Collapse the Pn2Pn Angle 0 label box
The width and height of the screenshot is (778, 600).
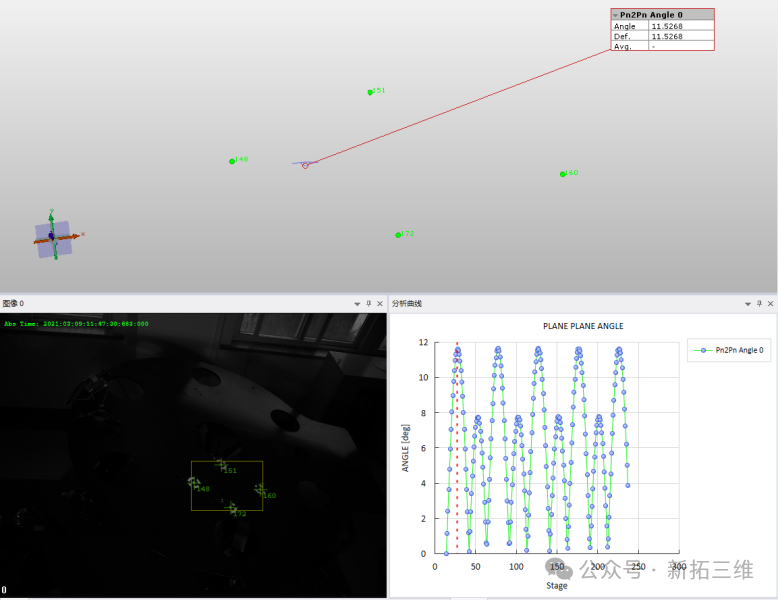[615, 15]
